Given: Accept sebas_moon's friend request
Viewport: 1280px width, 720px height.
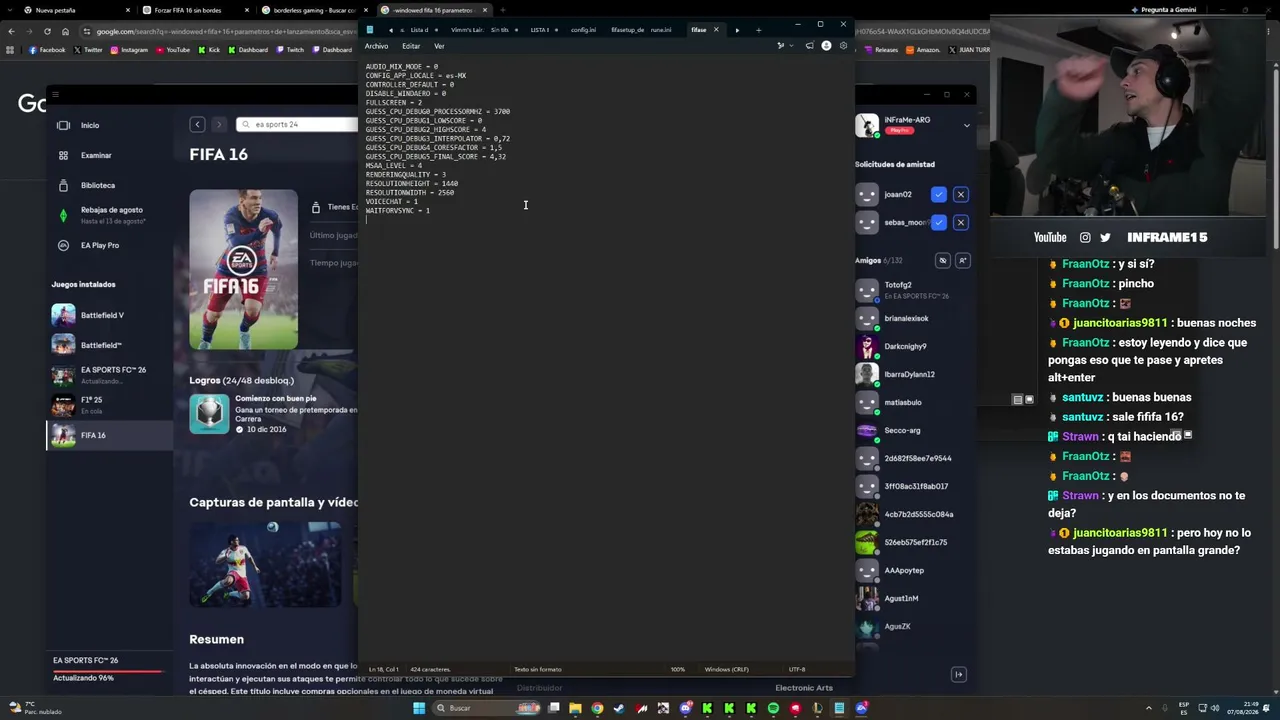Looking at the screenshot, I should pyautogui.click(x=938, y=222).
